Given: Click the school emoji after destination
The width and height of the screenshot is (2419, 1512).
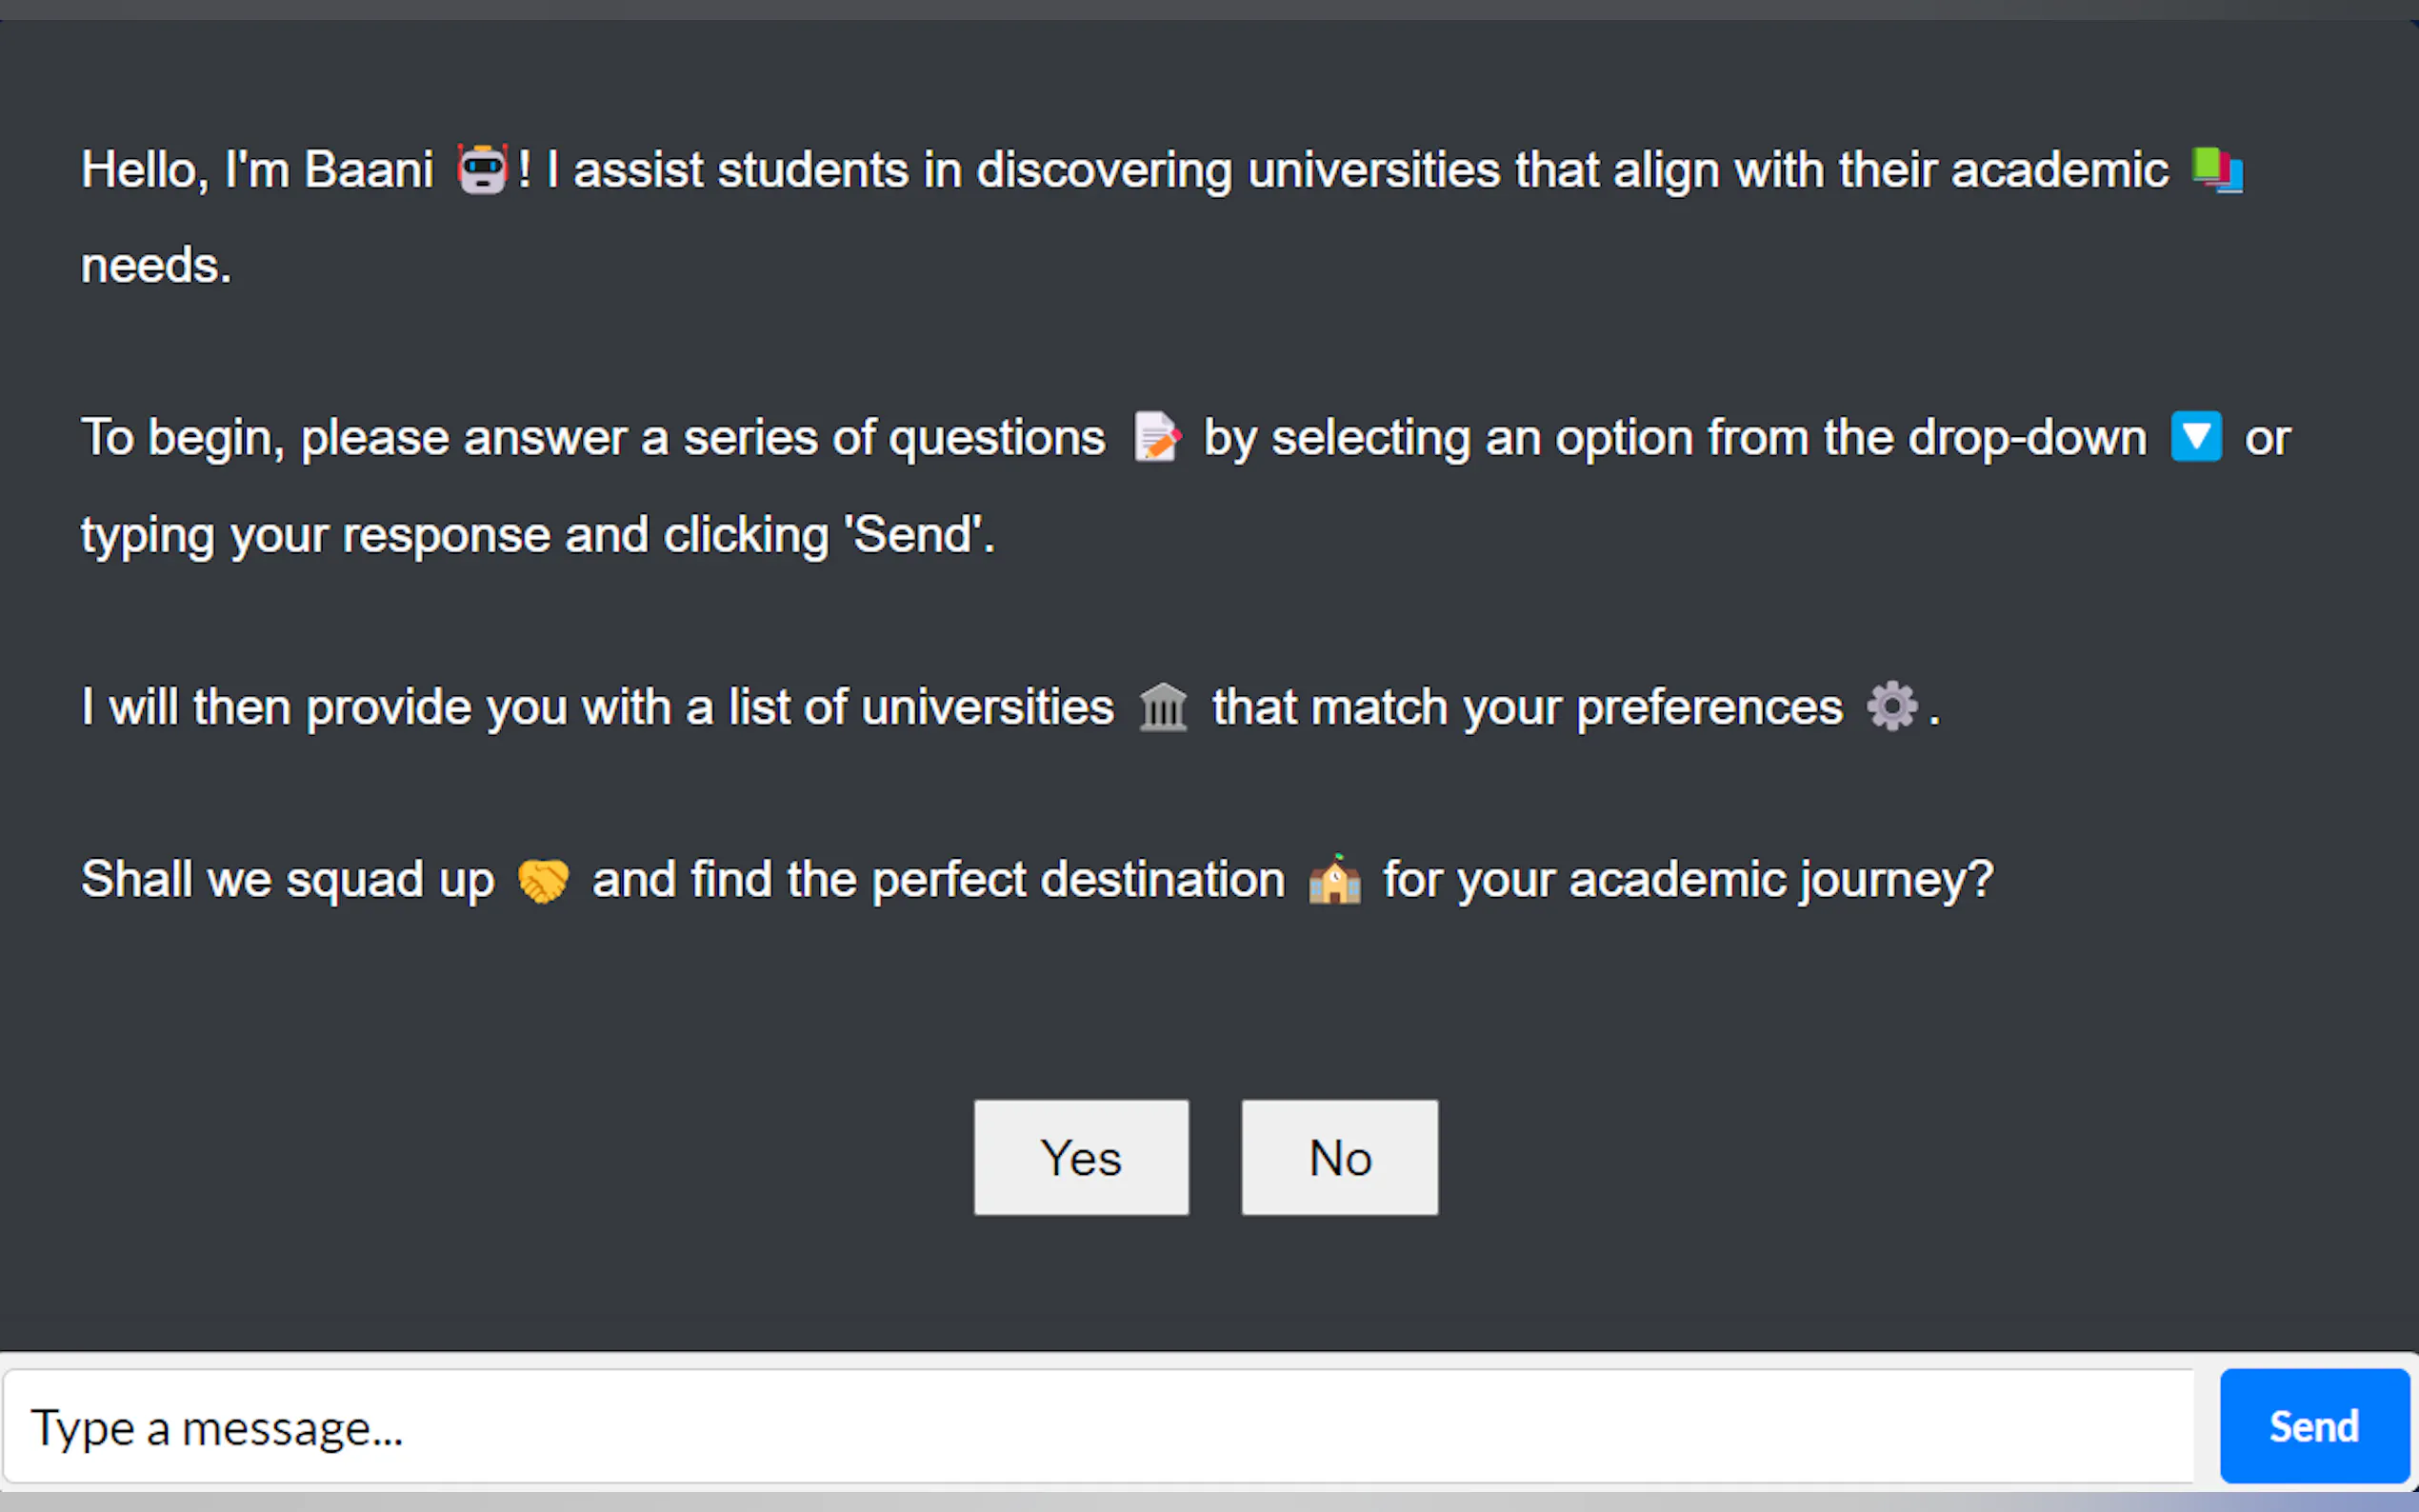Looking at the screenshot, I should pos(1334,880).
